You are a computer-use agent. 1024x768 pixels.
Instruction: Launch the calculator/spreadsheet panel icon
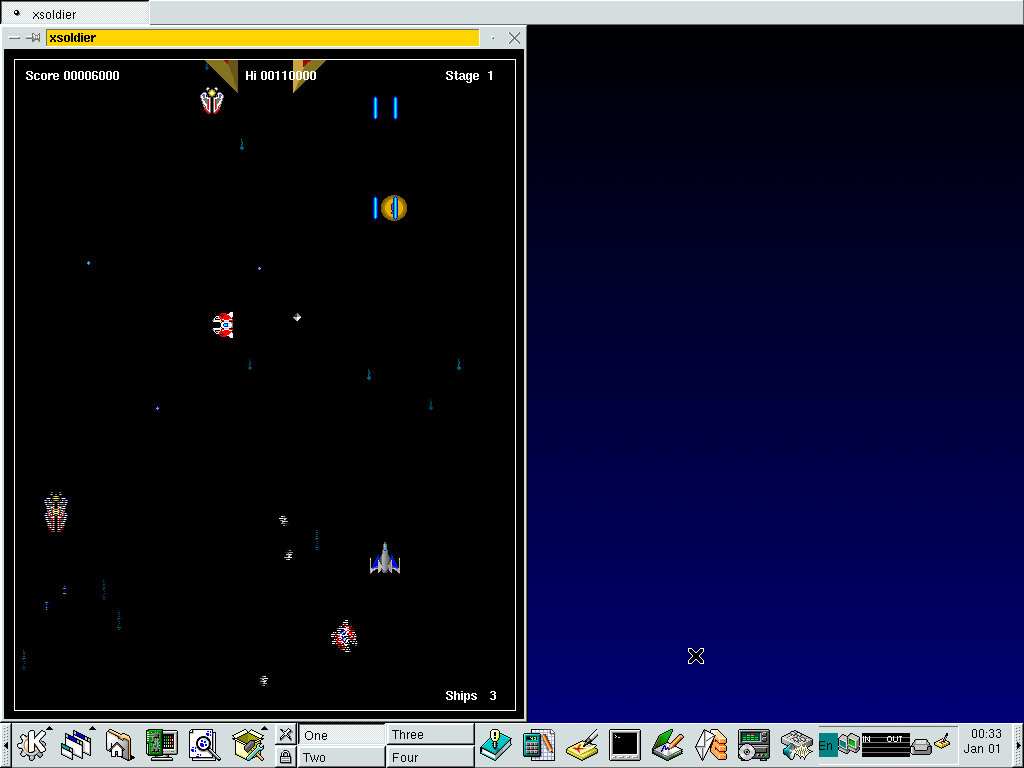(x=539, y=745)
